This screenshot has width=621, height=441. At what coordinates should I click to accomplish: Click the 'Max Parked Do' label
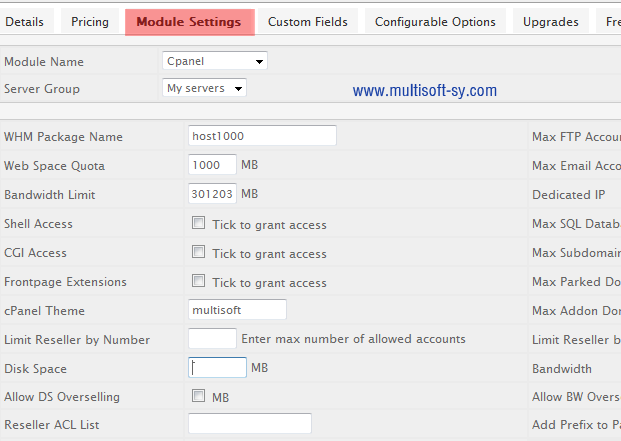[x=576, y=281]
